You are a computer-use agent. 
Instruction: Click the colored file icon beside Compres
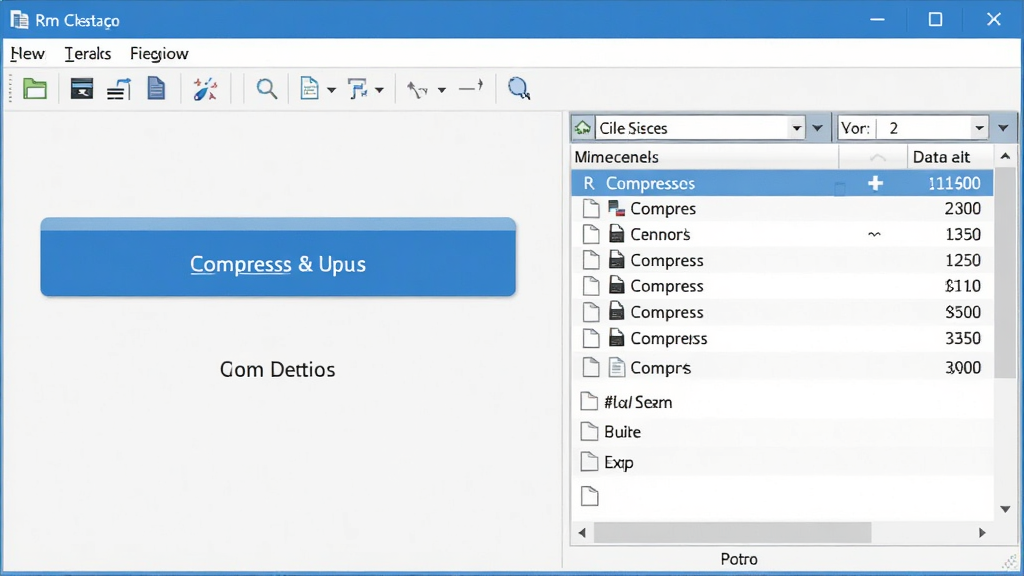click(616, 208)
